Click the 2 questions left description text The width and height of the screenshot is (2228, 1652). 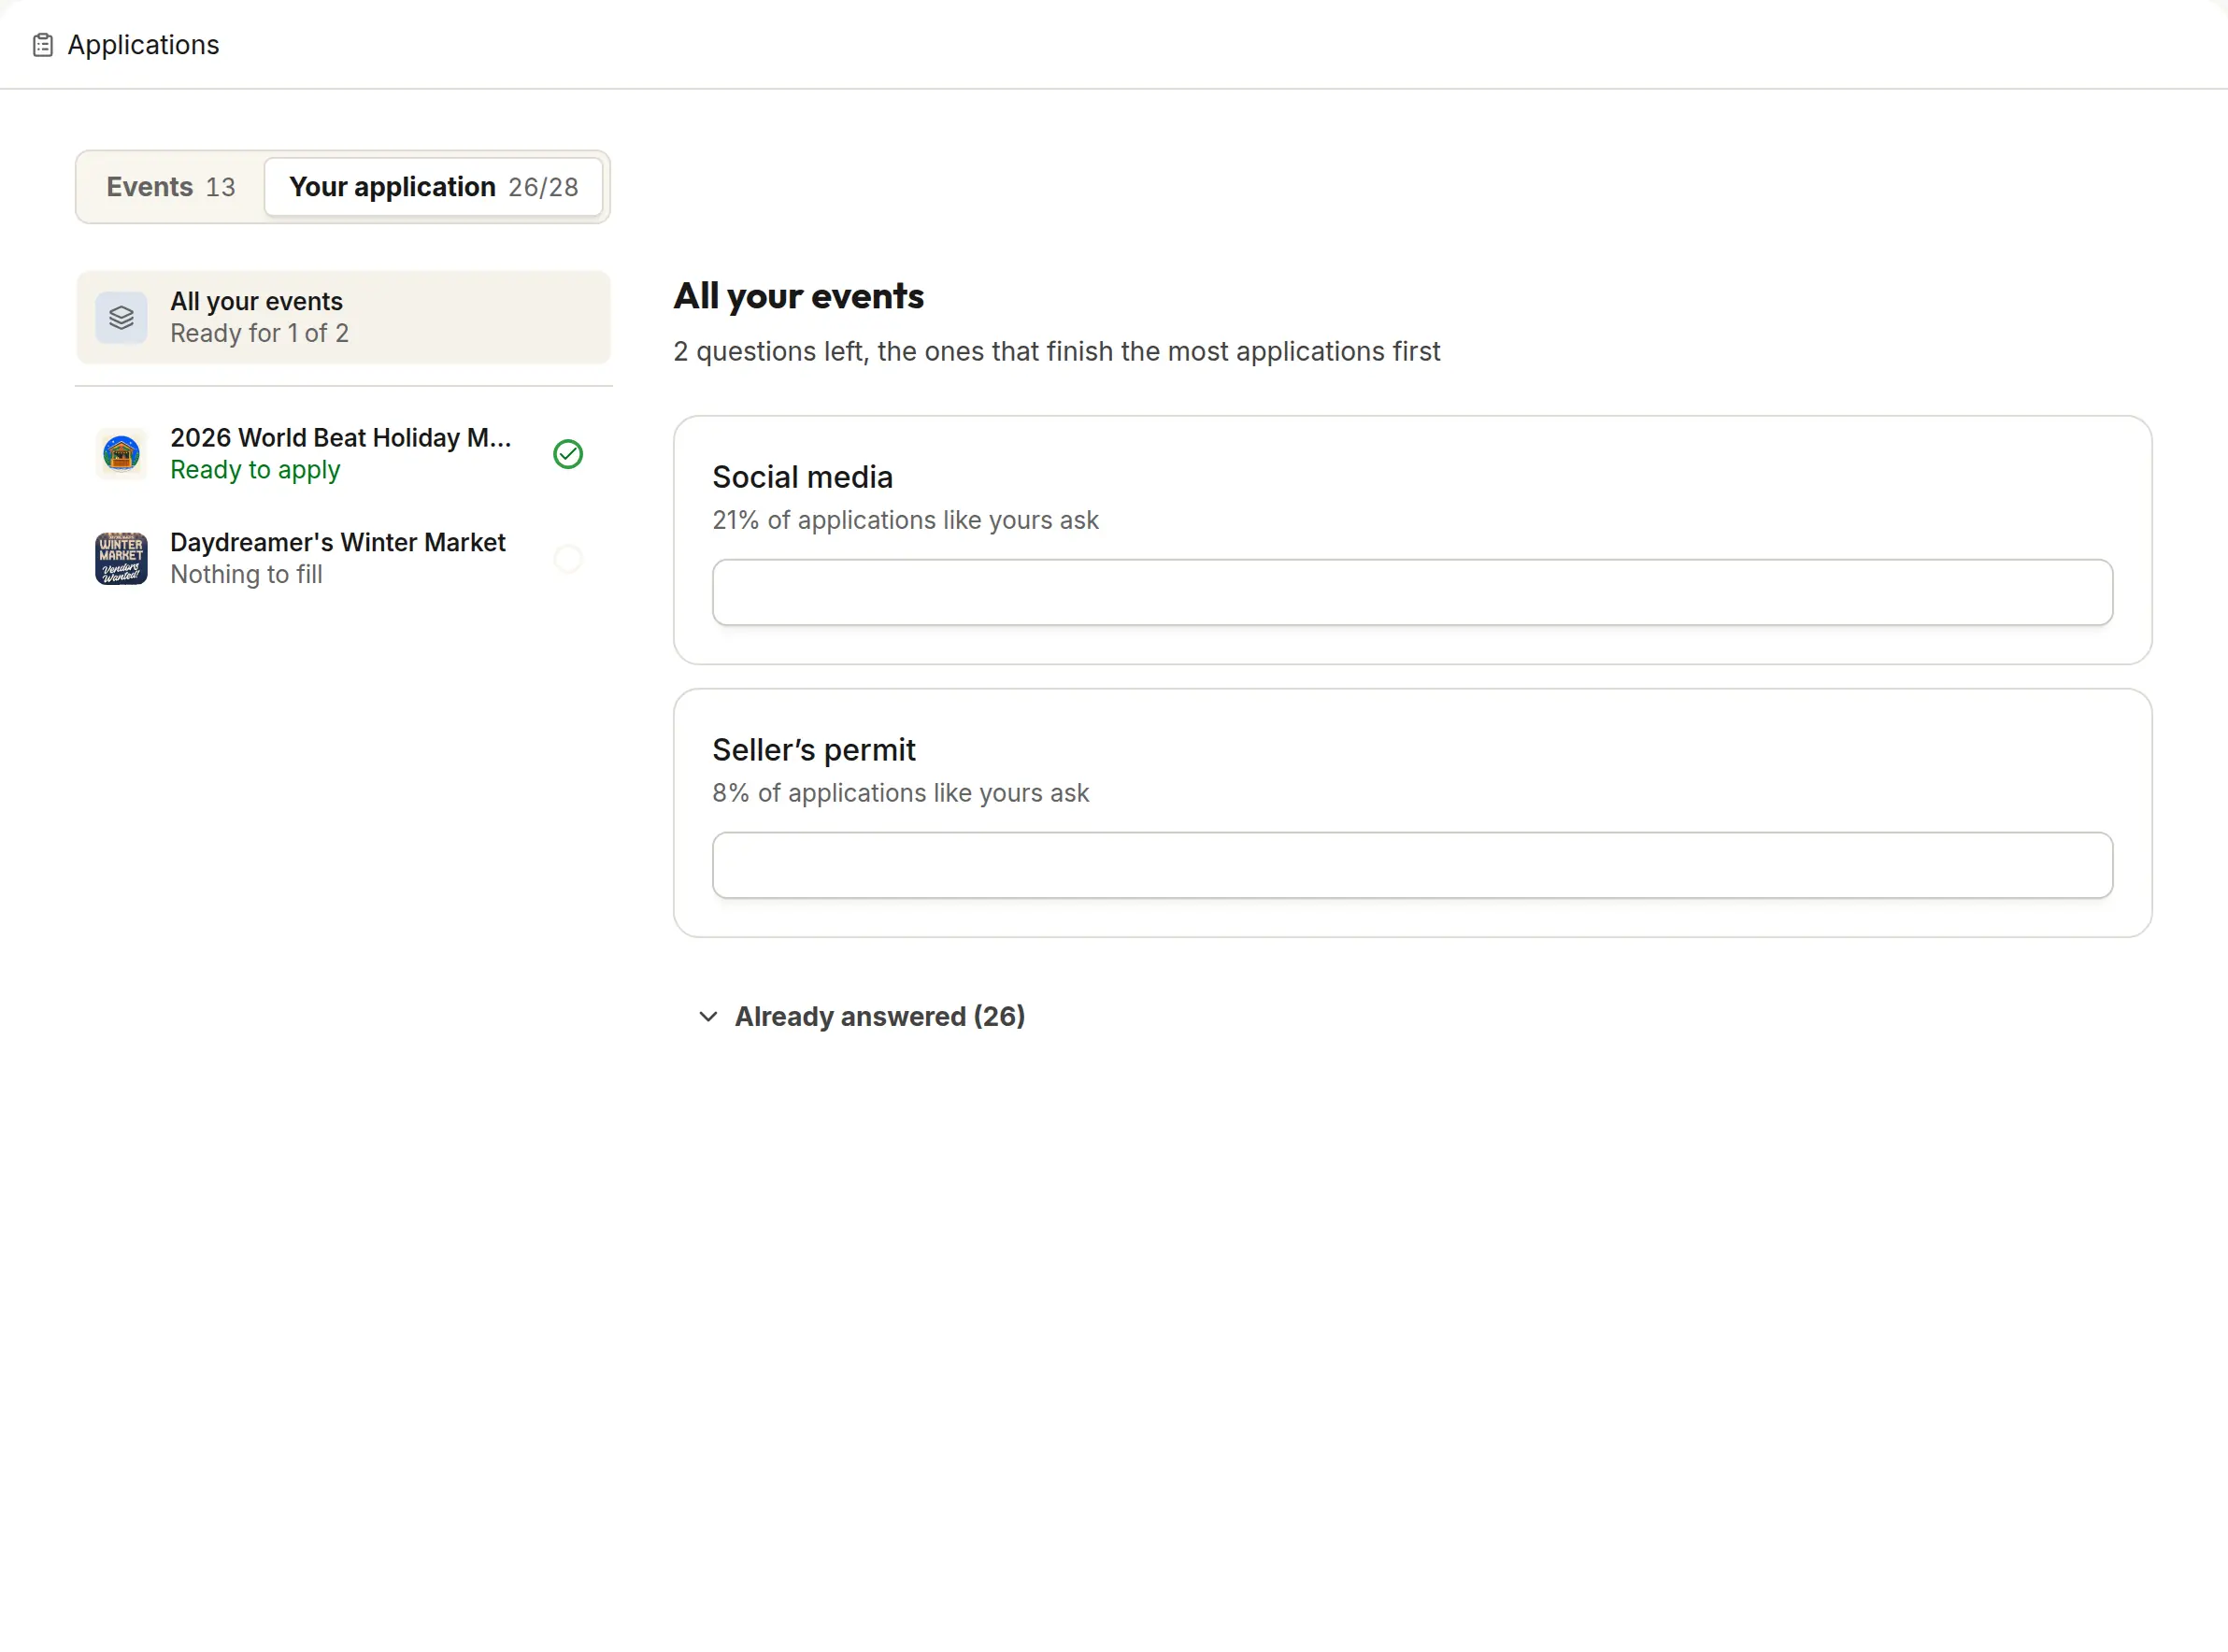coord(1056,352)
